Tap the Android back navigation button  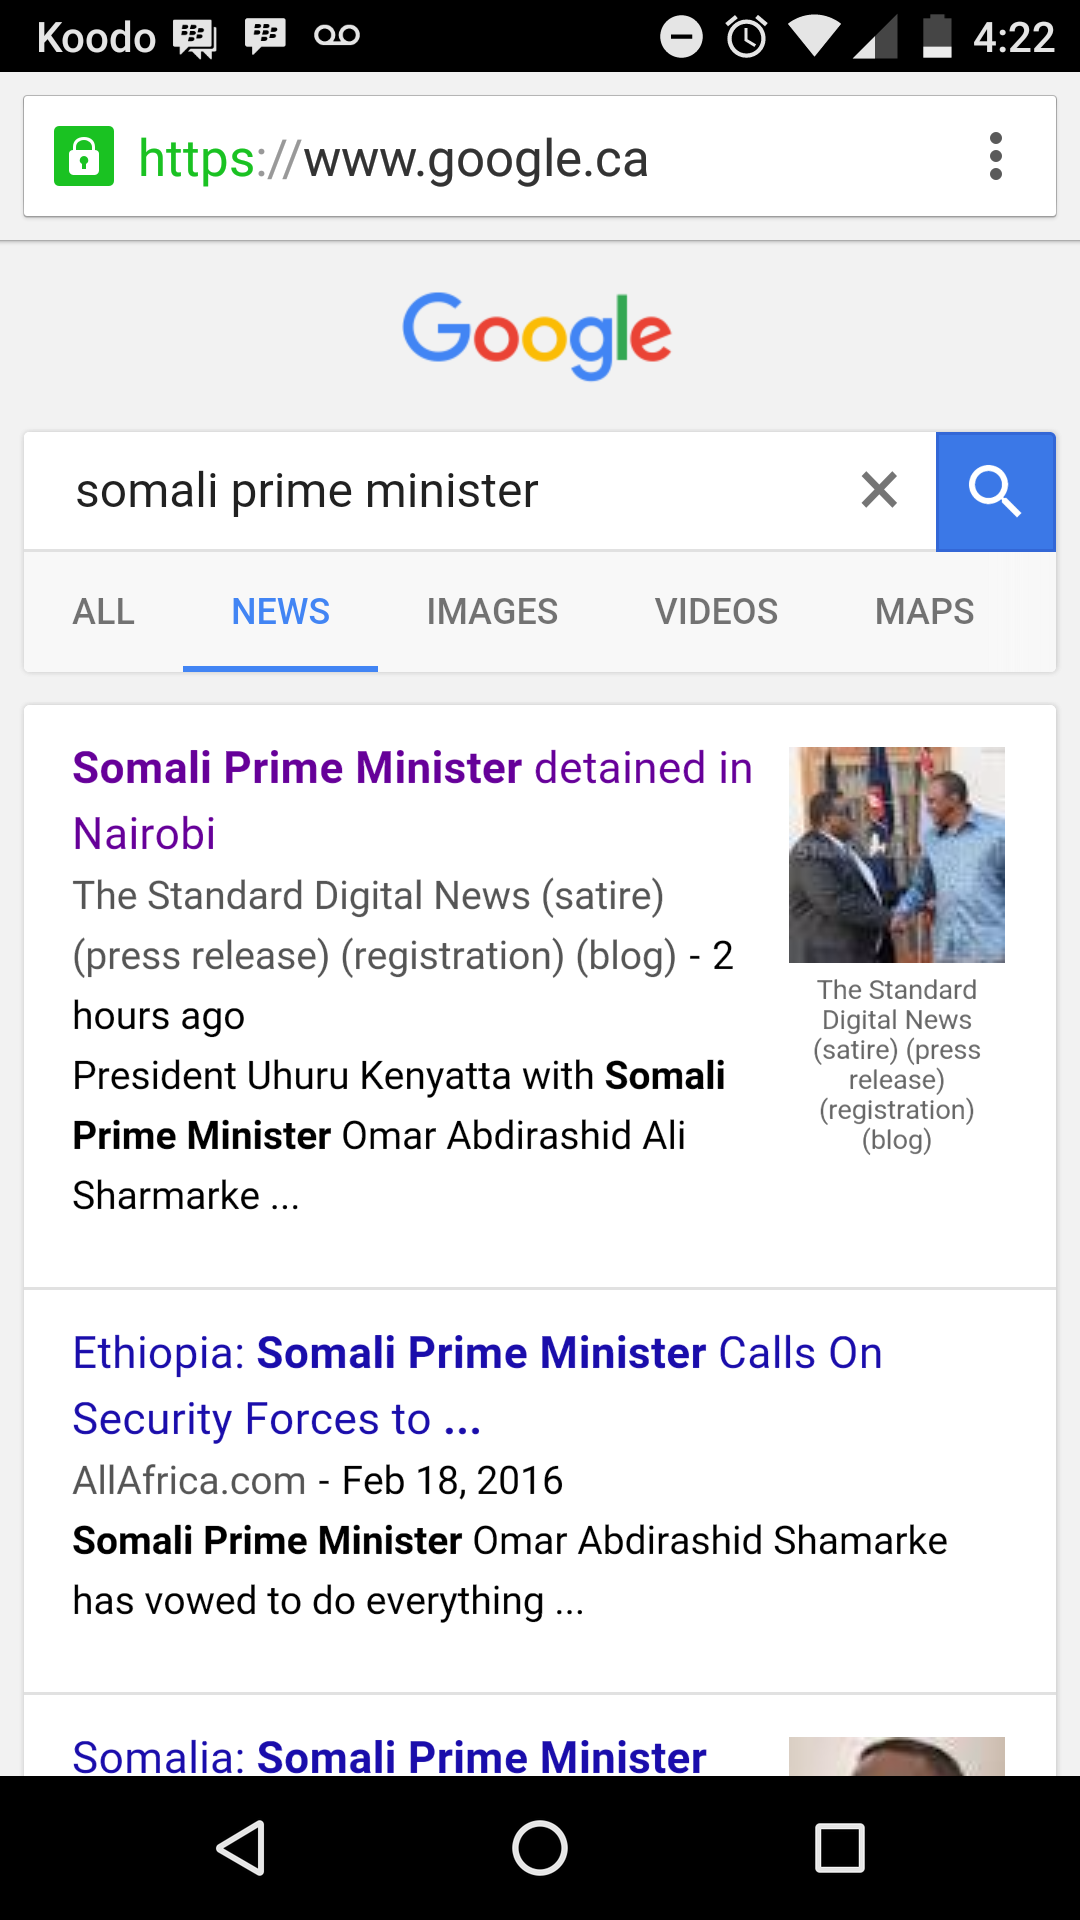pos(241,1847)
